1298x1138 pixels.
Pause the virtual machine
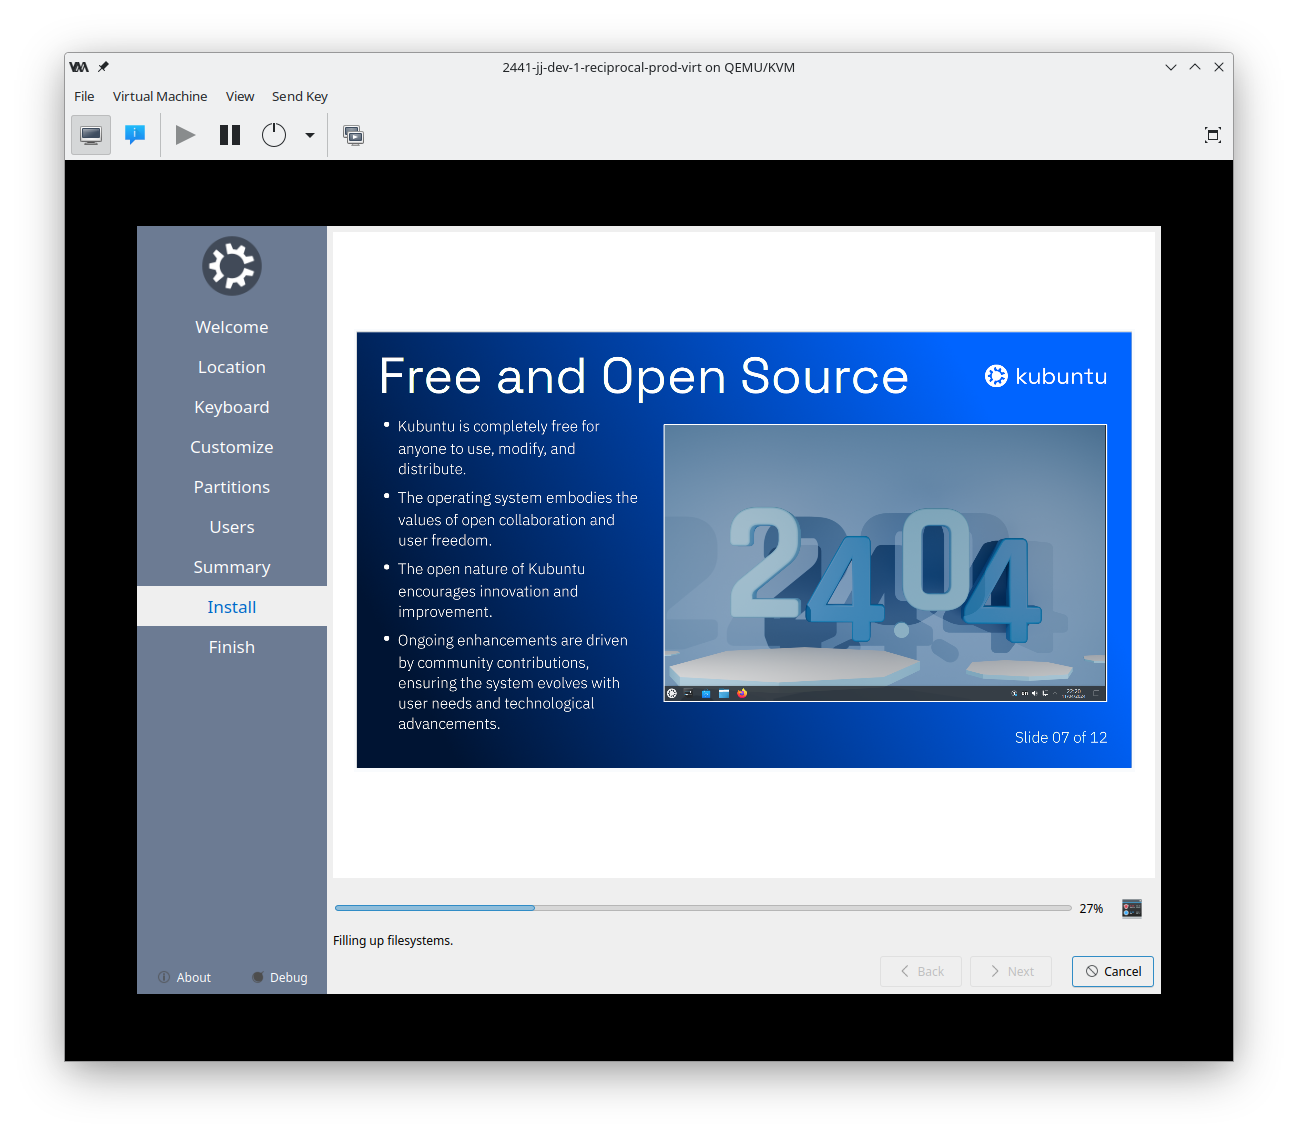[x=230, y=135]
